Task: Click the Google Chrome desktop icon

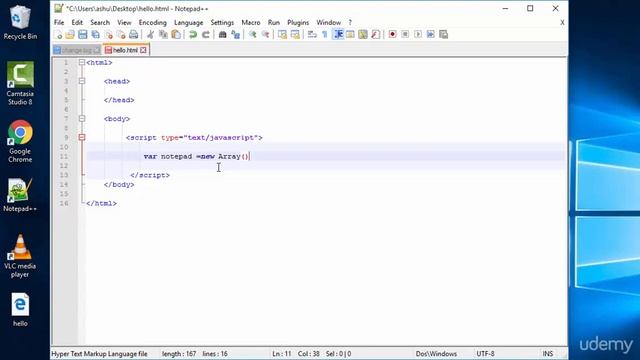Action: [20, 141]
